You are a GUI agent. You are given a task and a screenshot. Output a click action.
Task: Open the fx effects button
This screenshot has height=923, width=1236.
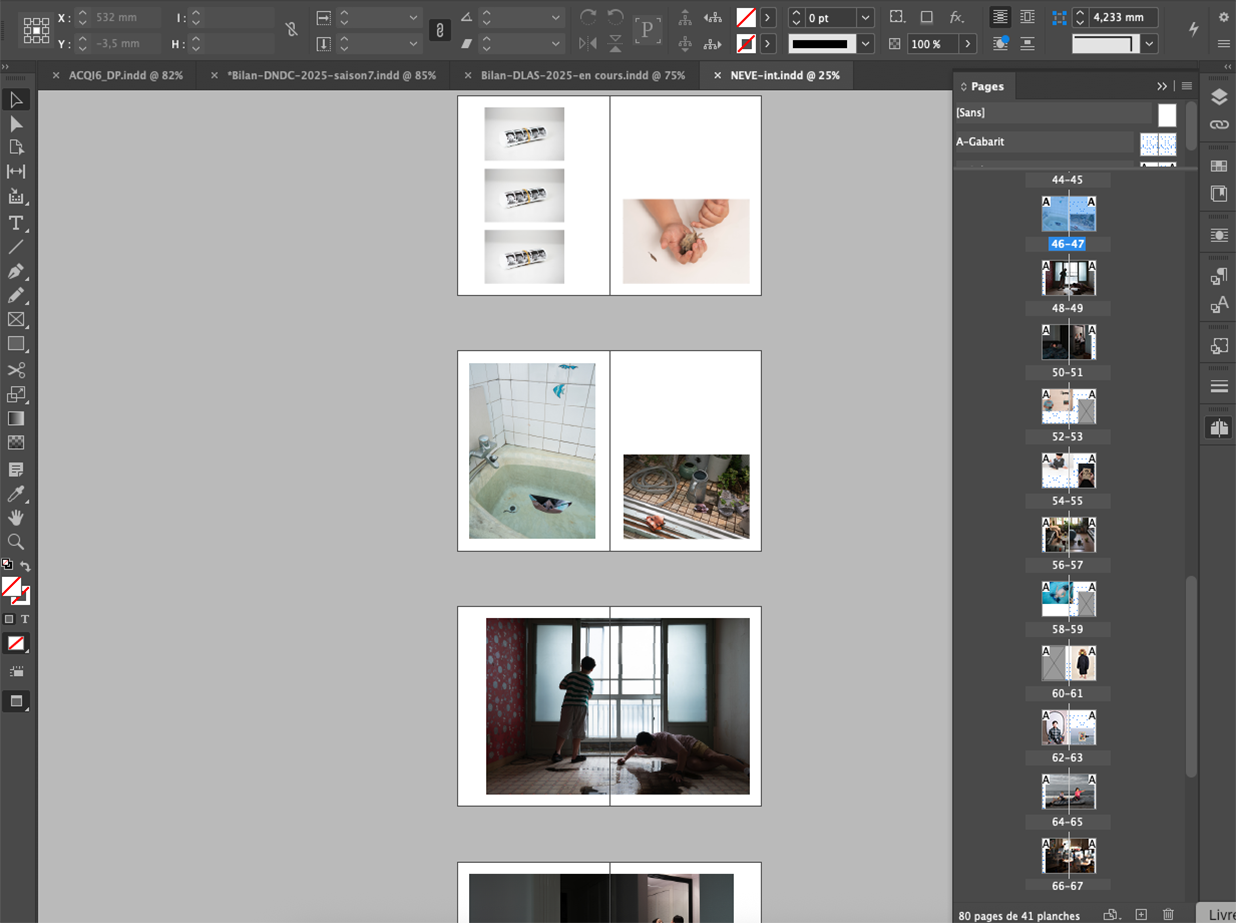point(957,17)
